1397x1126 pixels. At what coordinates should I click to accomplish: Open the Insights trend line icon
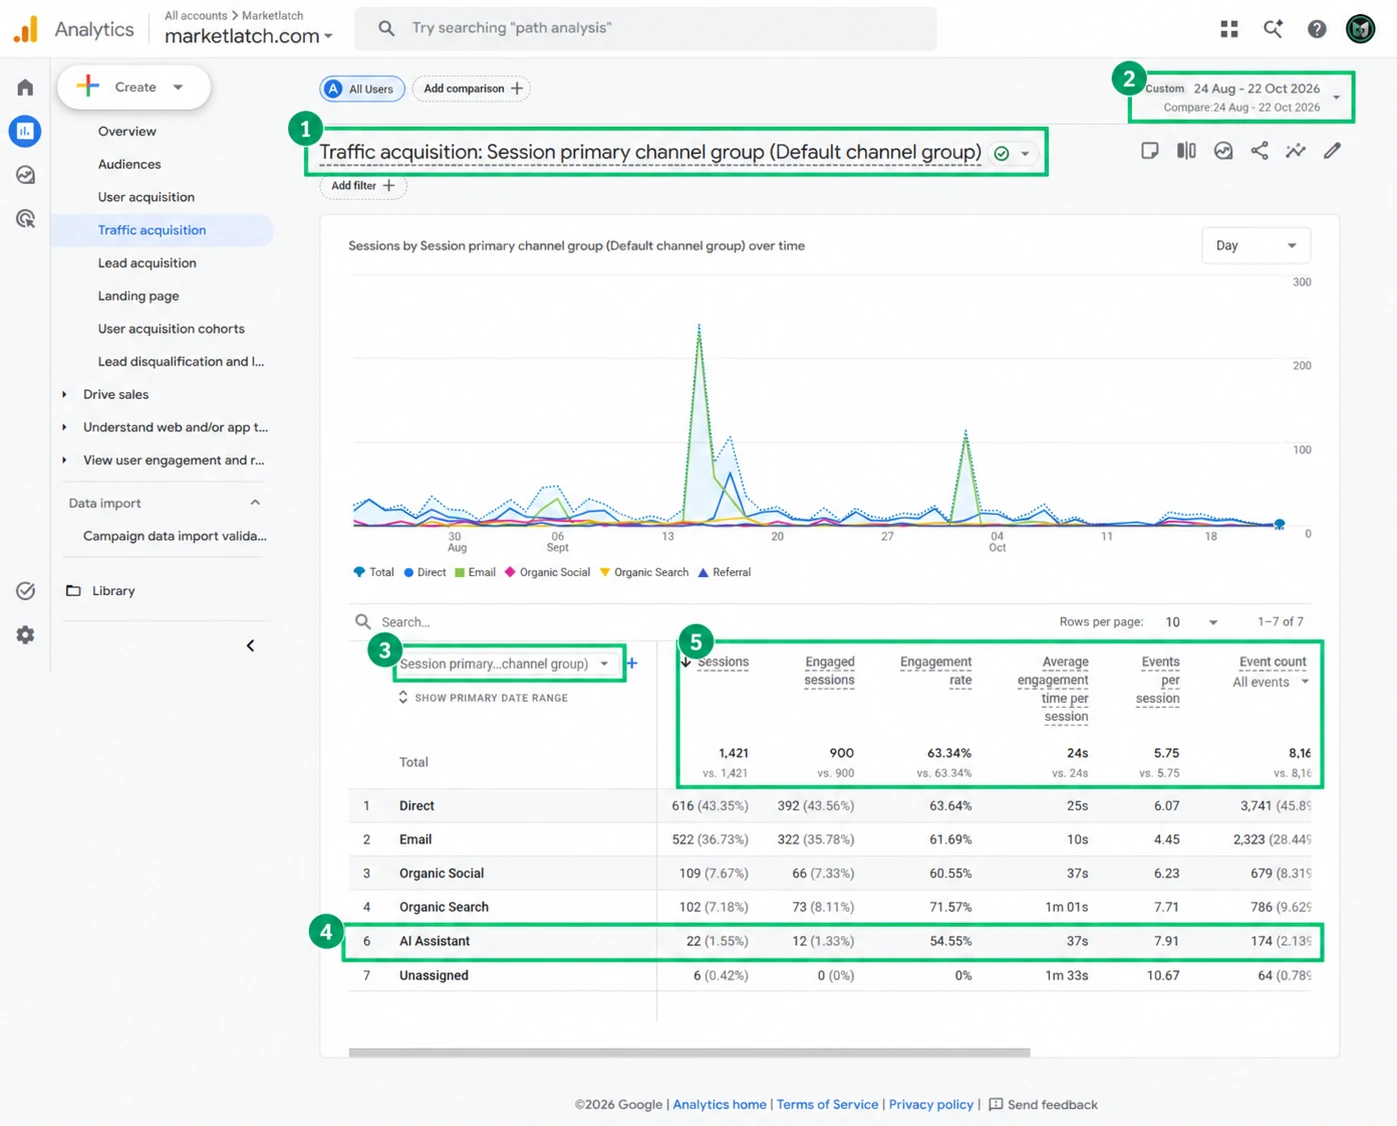1295,151
